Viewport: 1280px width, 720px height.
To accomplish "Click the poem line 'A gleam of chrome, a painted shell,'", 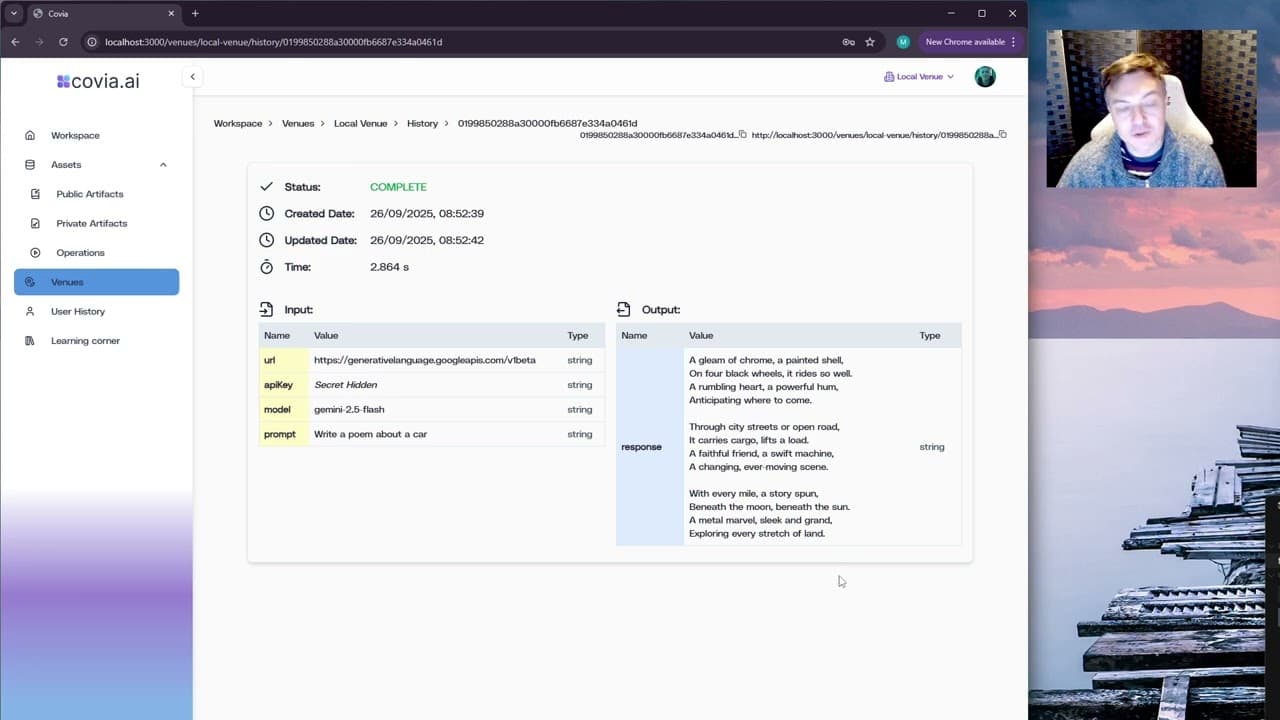I will click(766, 360).
